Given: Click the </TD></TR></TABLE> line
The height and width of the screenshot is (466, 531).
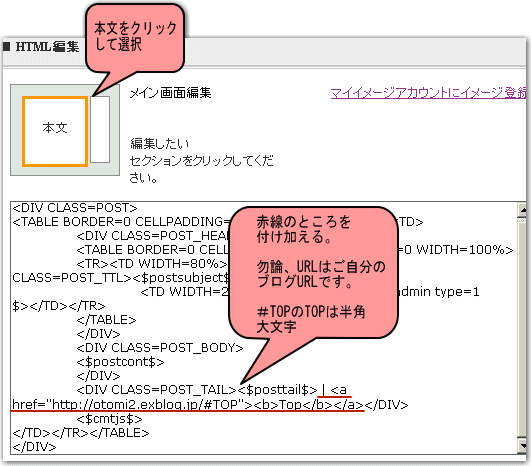Looking at the screenshot, I should click(81, 433).
